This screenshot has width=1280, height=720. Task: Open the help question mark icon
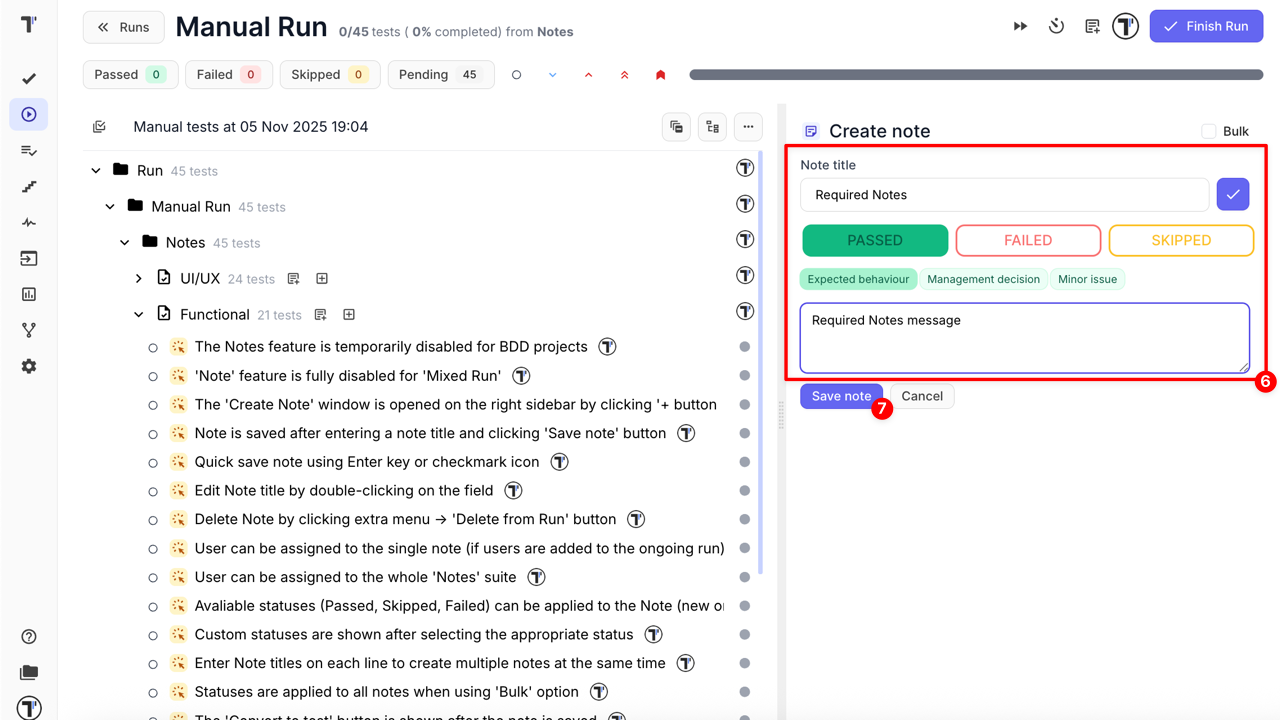point(29,637)
